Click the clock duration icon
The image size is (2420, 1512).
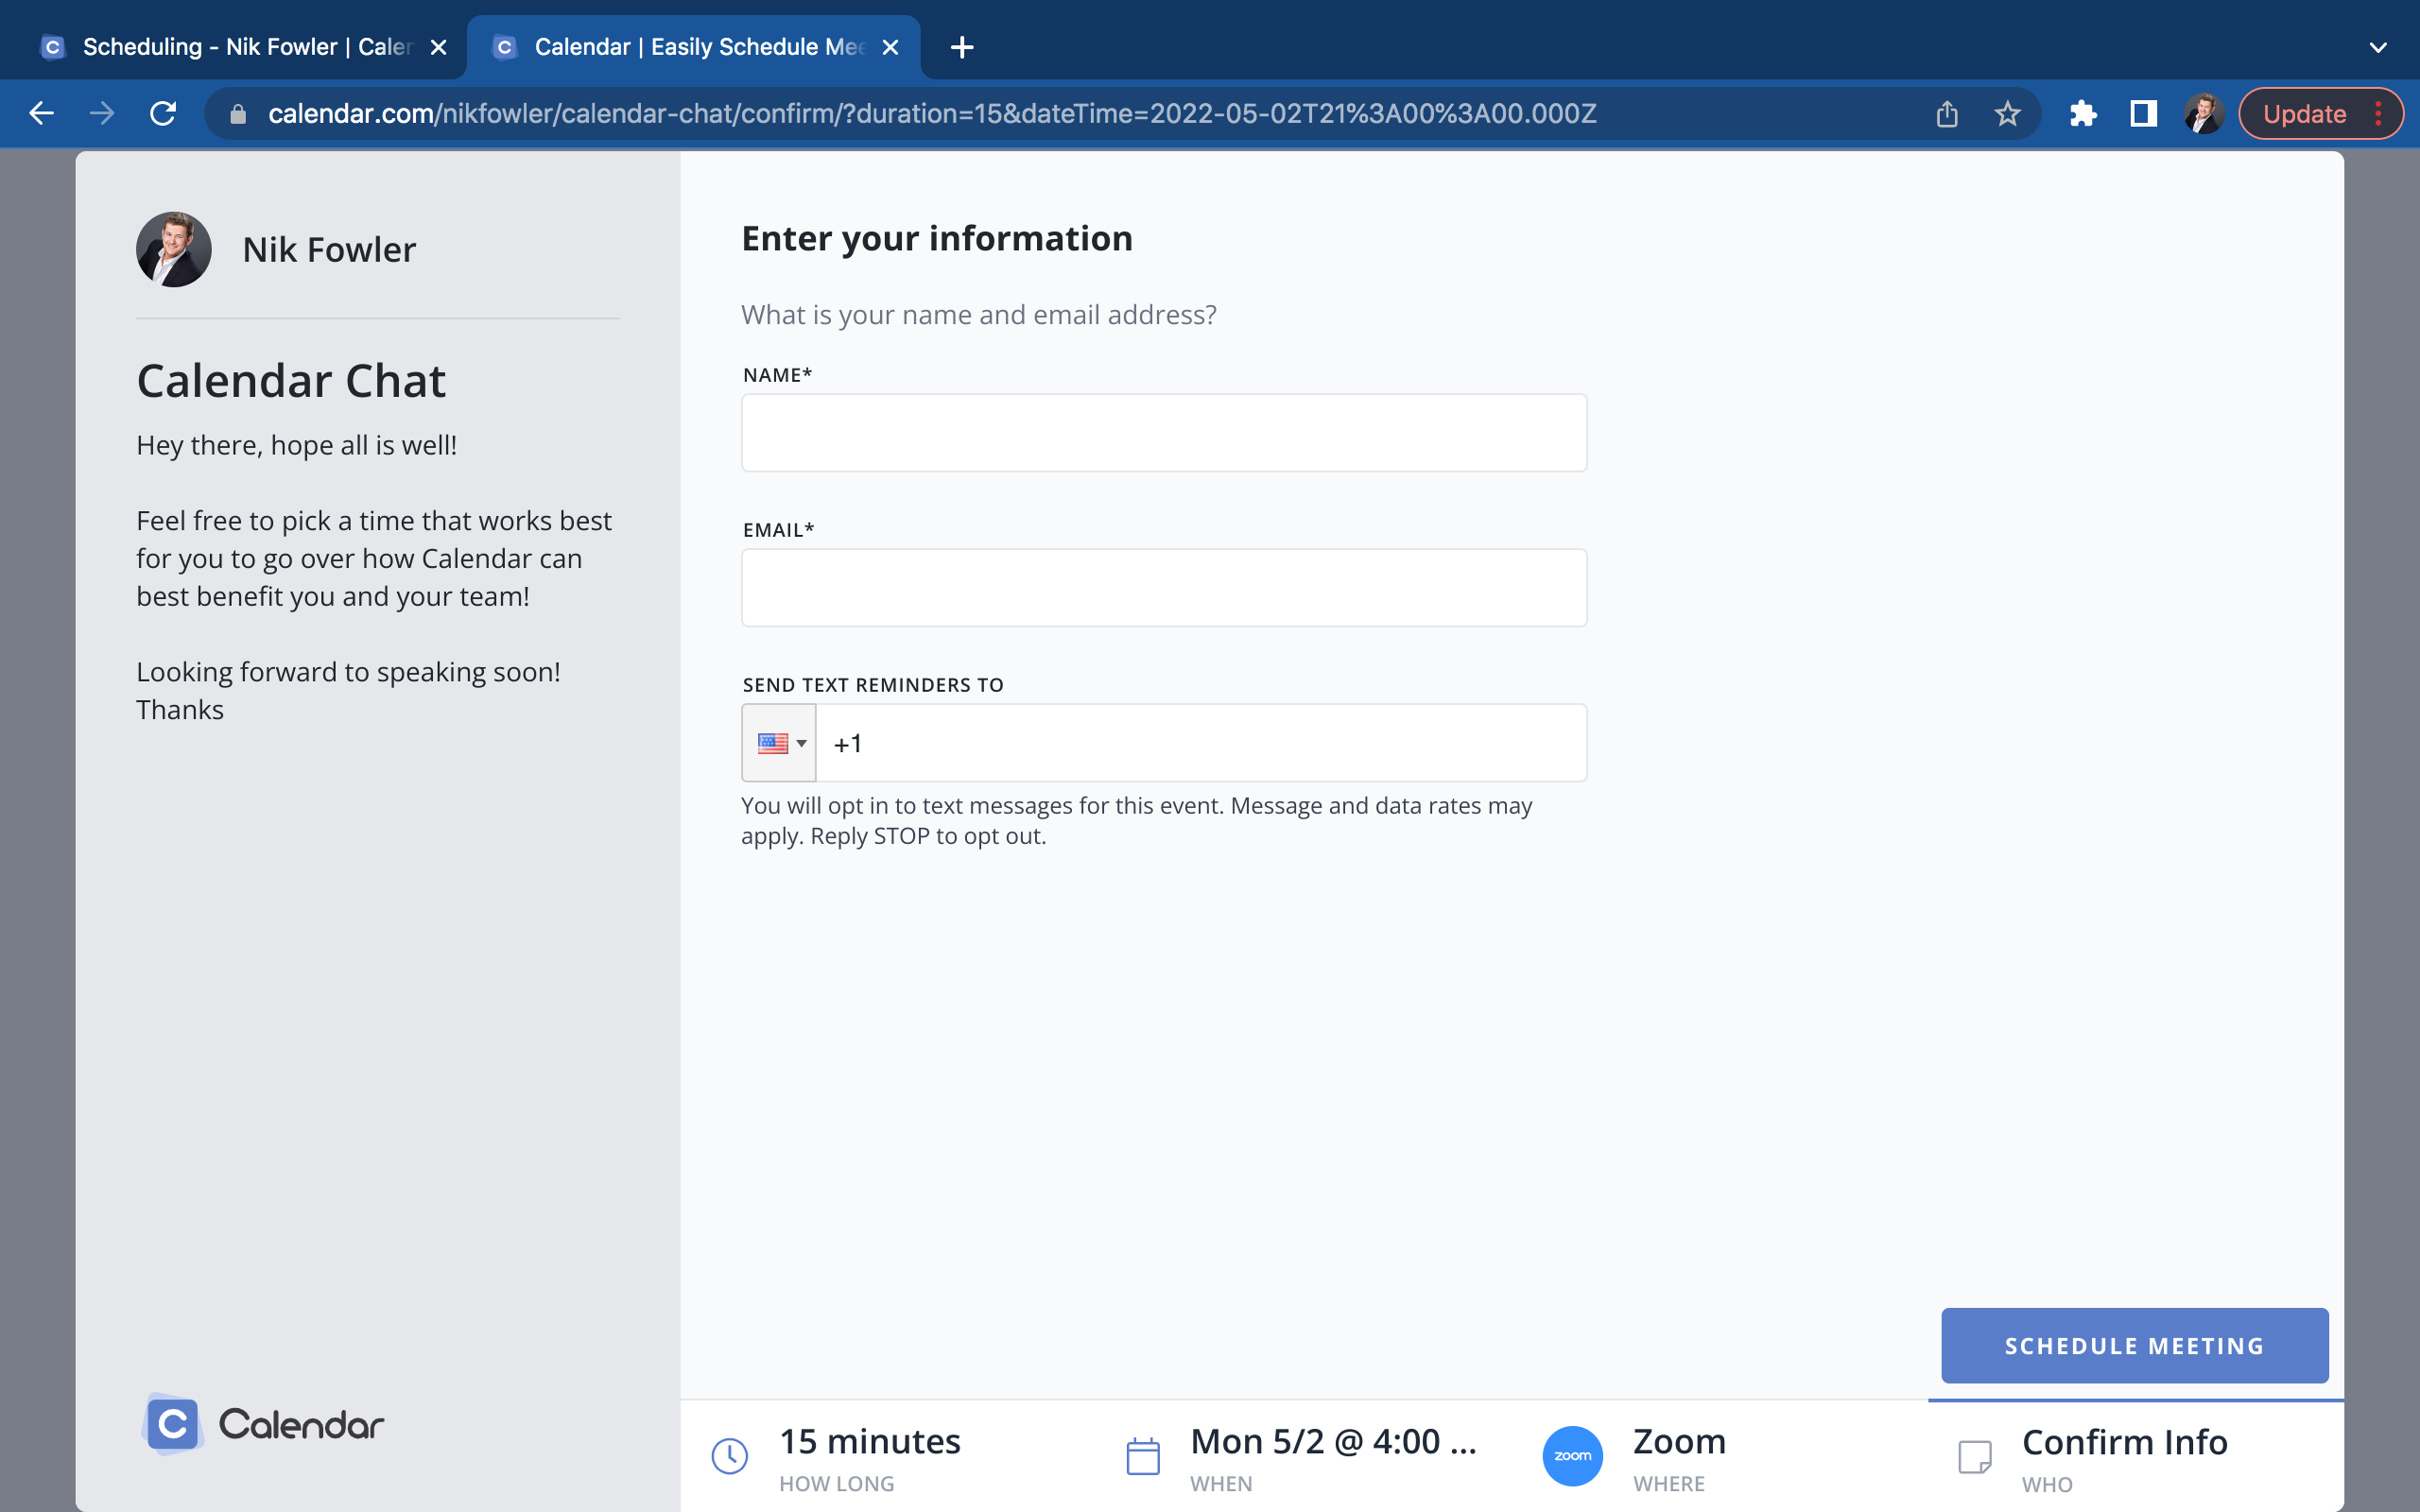coord(730,1456)
